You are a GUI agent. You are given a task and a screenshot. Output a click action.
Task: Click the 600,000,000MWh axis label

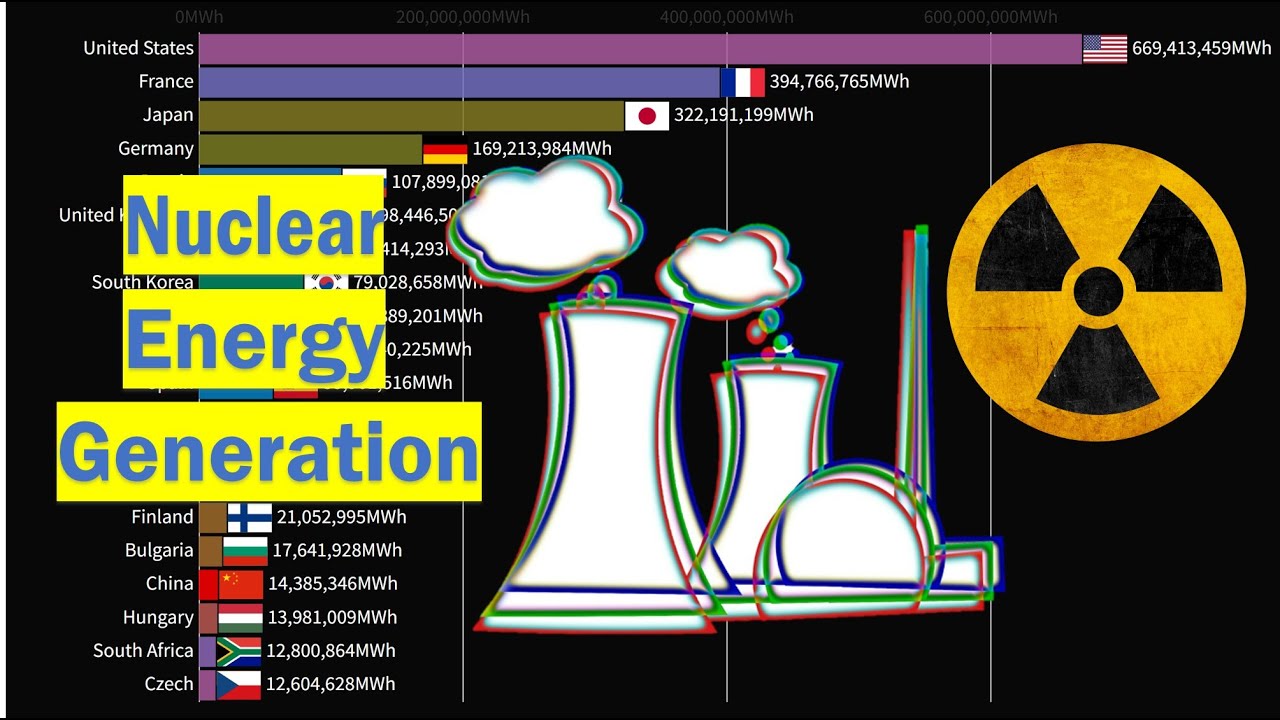[990, 17]
